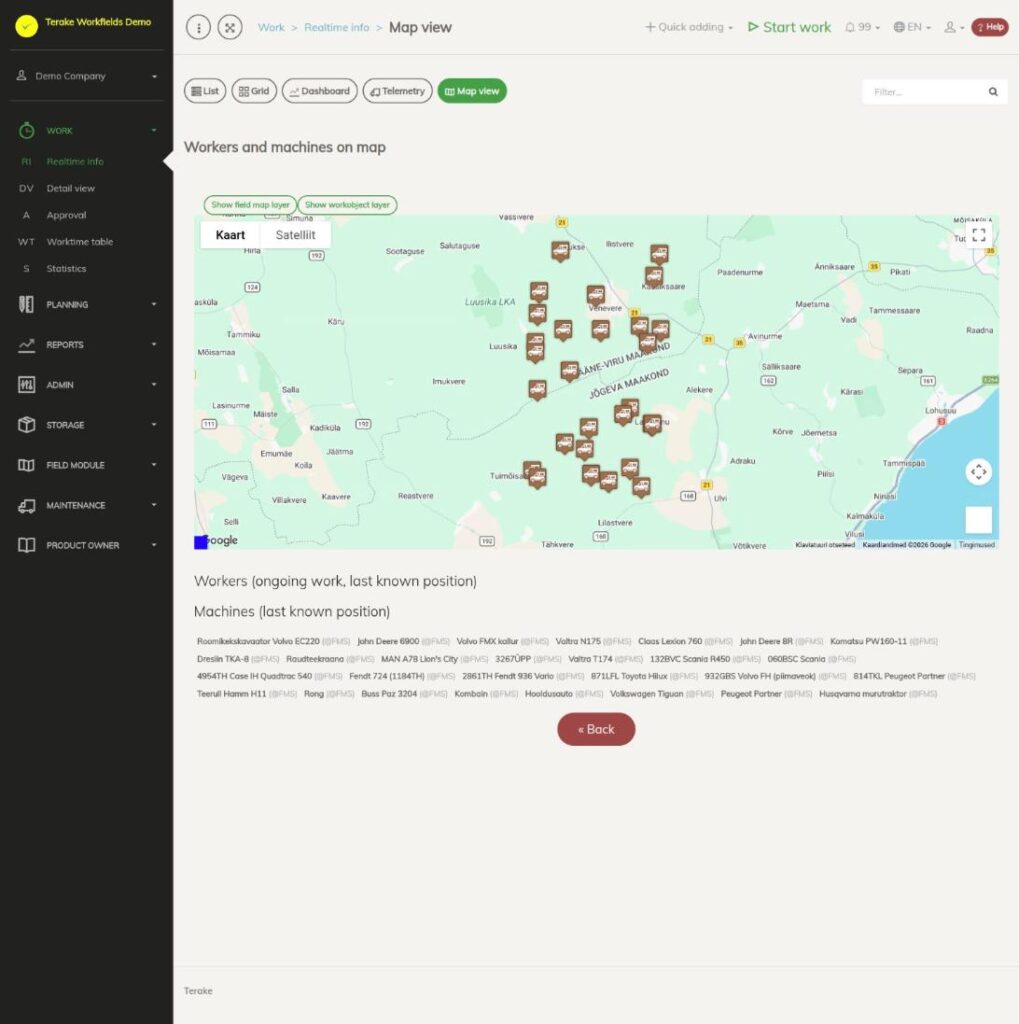
Task: Click the REPORTS chart icon
Action: point(26,345)
